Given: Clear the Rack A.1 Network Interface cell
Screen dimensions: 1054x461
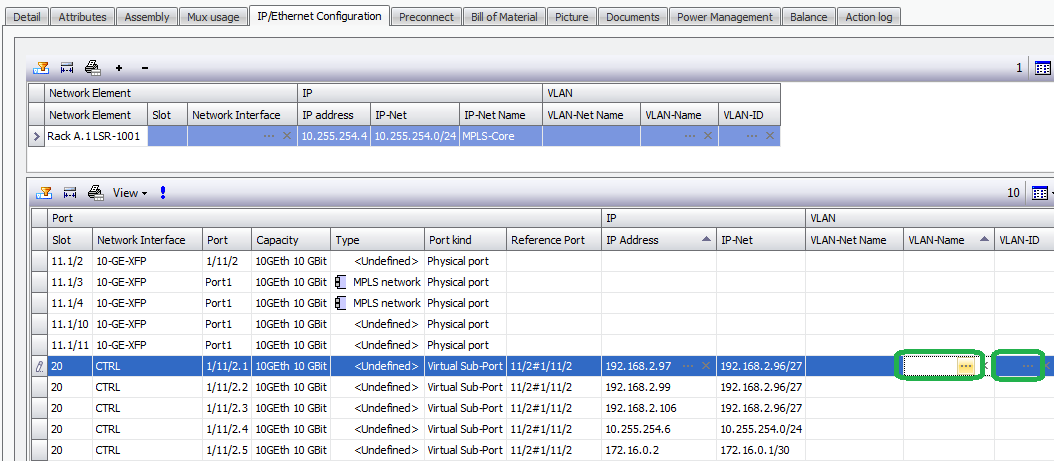Looking at the screenshot, I should (287, 136).
